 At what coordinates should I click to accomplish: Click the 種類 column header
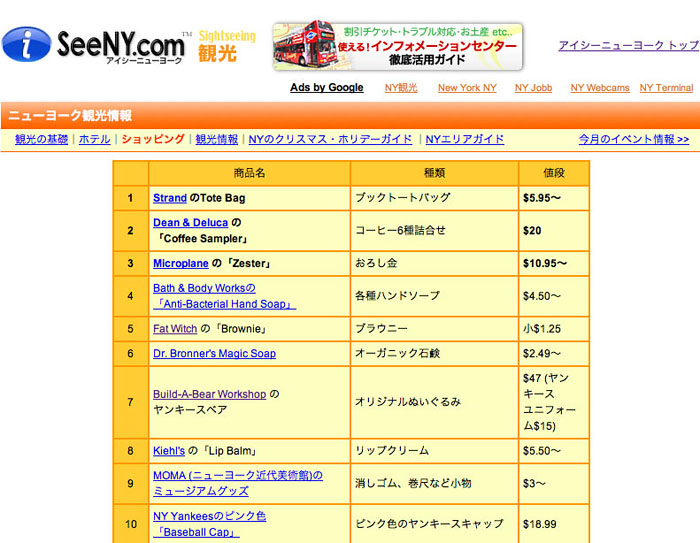tap(434, 173)
